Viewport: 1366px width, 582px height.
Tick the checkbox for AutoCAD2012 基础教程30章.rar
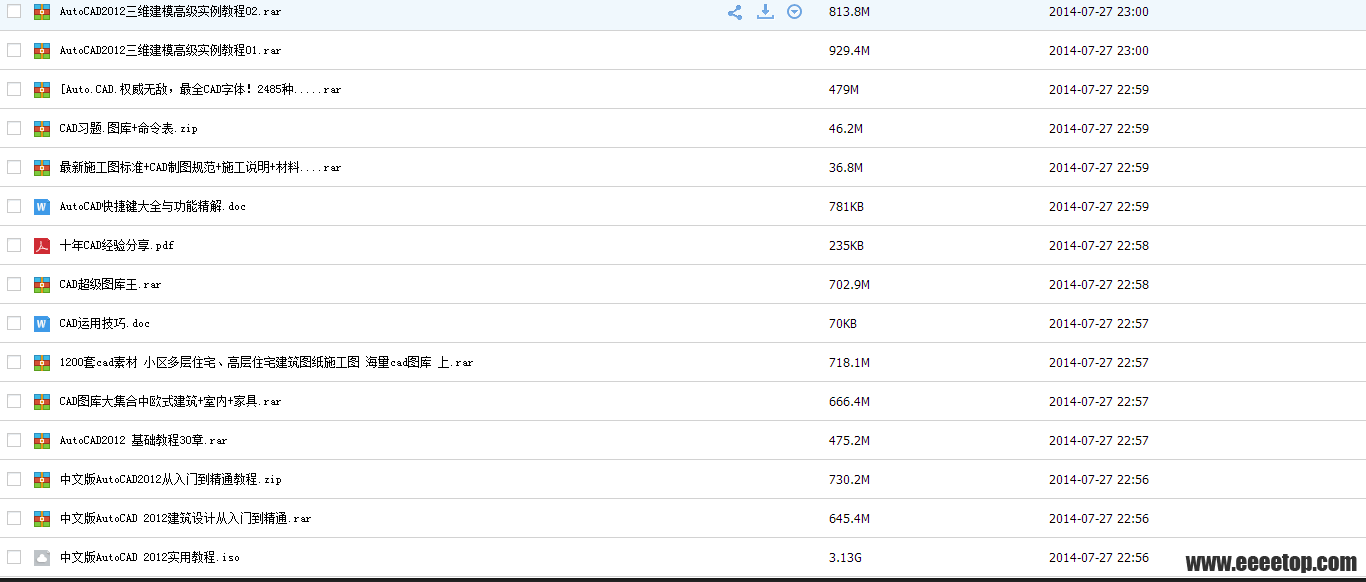coord(14,440)
